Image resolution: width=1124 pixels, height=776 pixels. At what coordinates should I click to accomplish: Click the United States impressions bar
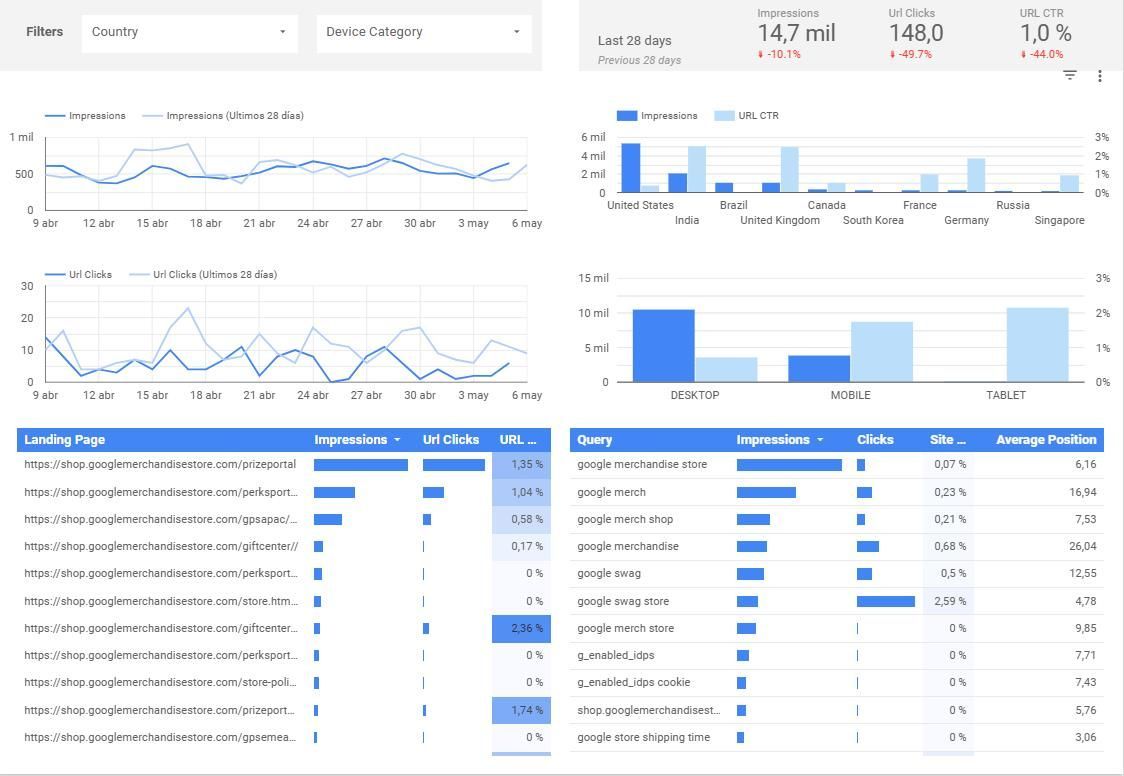(630, 168)
